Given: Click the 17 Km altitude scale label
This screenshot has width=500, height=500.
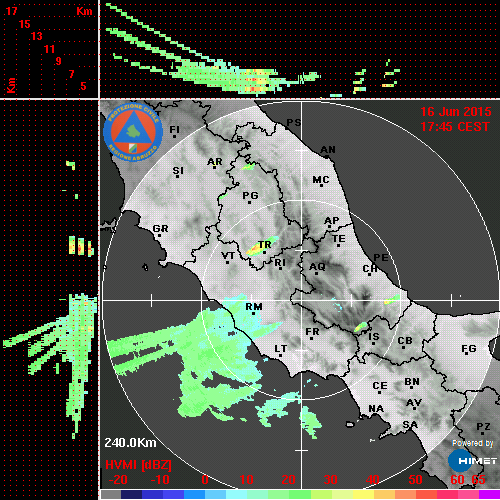Looking at the screenshot, I should coord(11,11).
